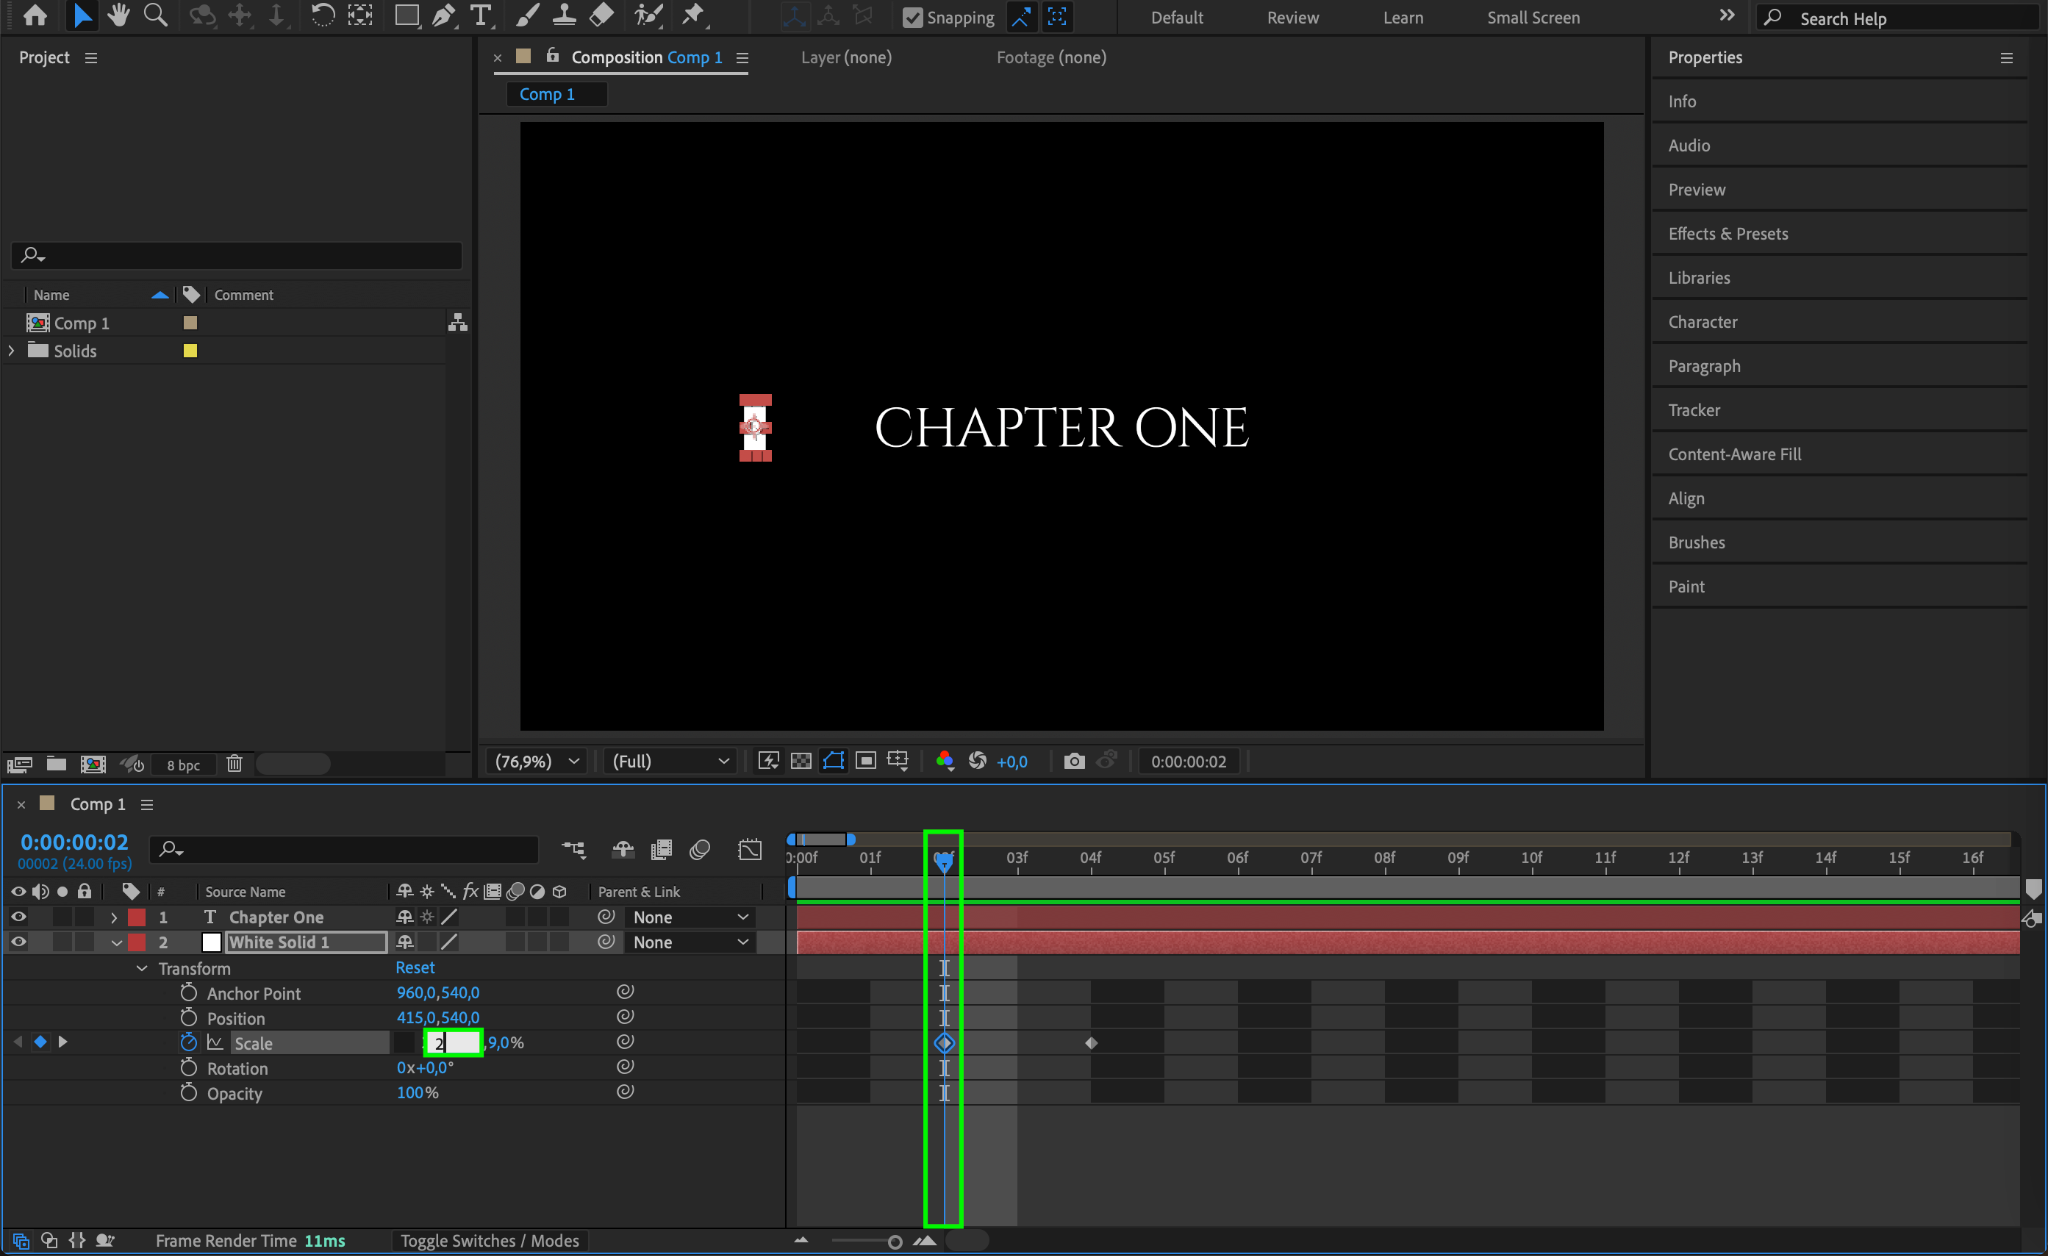The image size is (2048, 1256).
Task: Click Toggle Switches / Modes button
Action: tap(489, 1240)
